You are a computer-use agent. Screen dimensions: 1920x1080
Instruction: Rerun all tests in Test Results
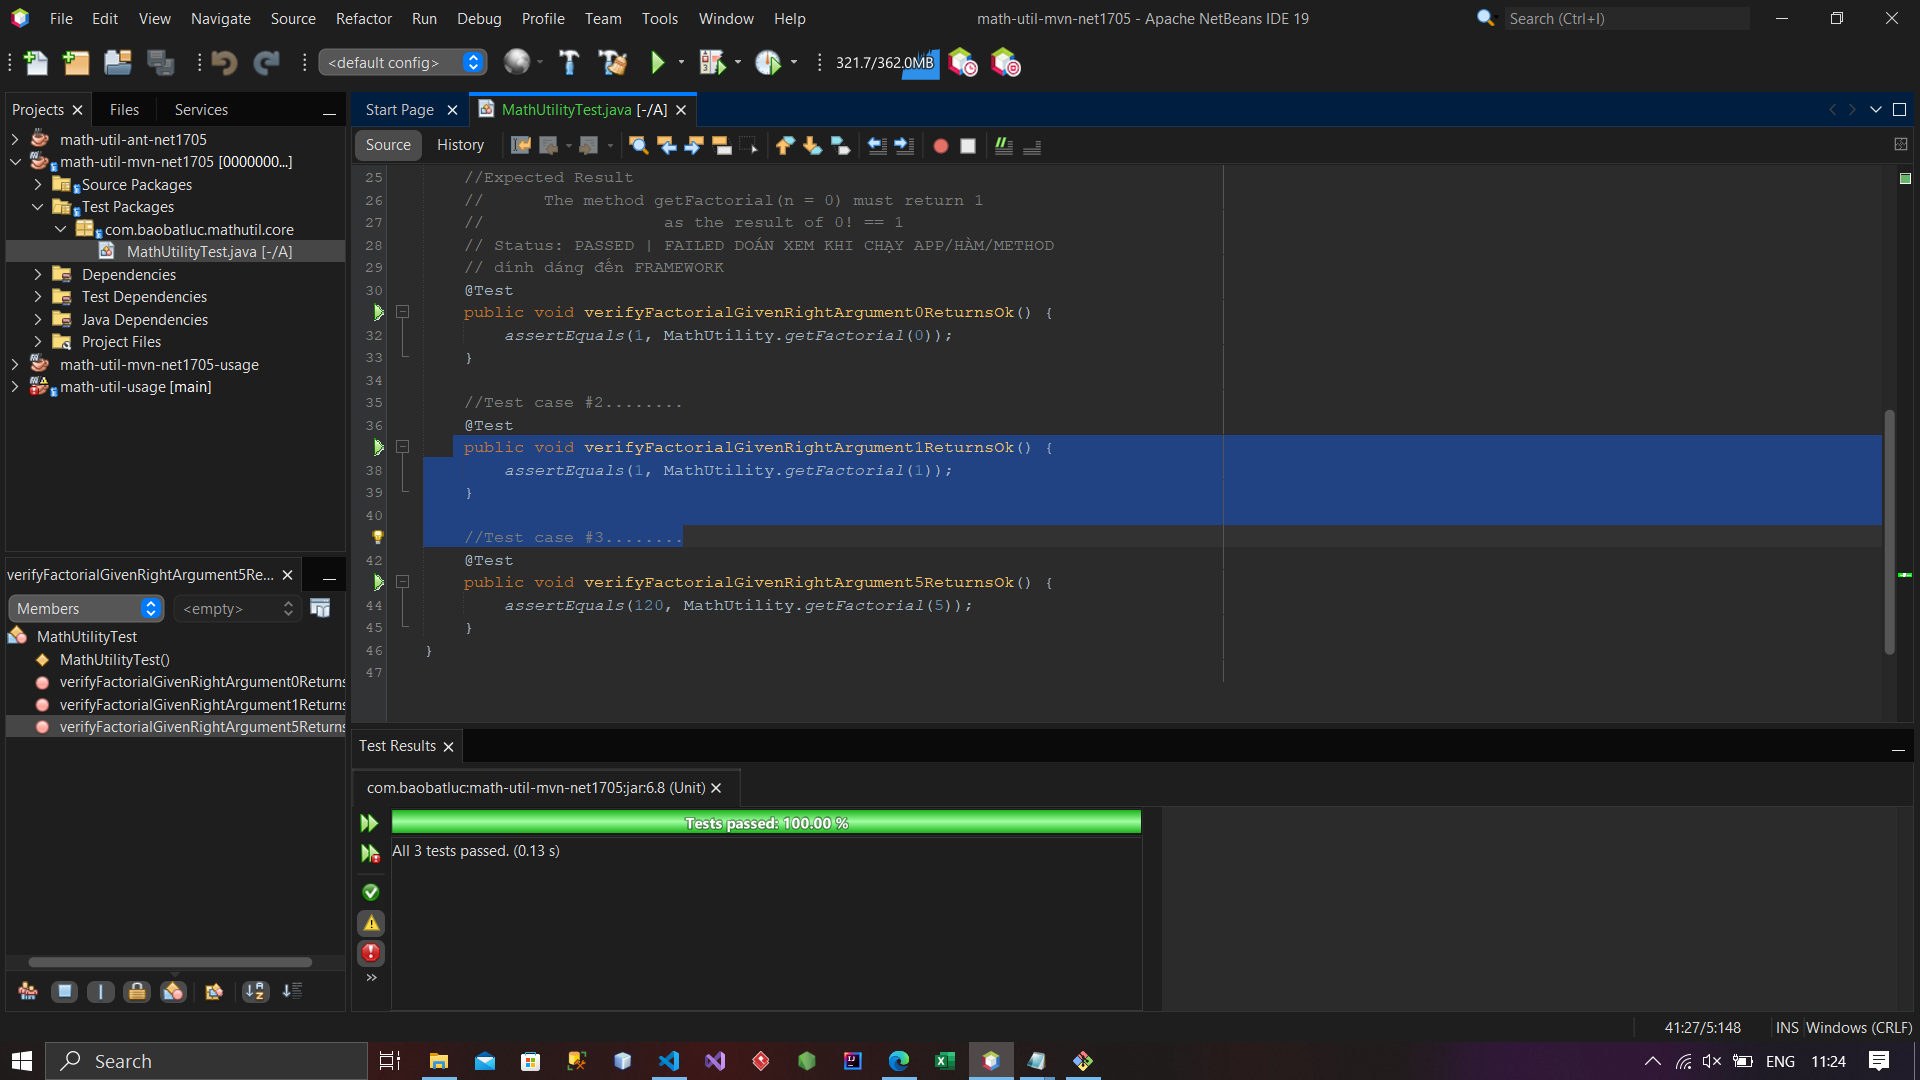point(369,823)
